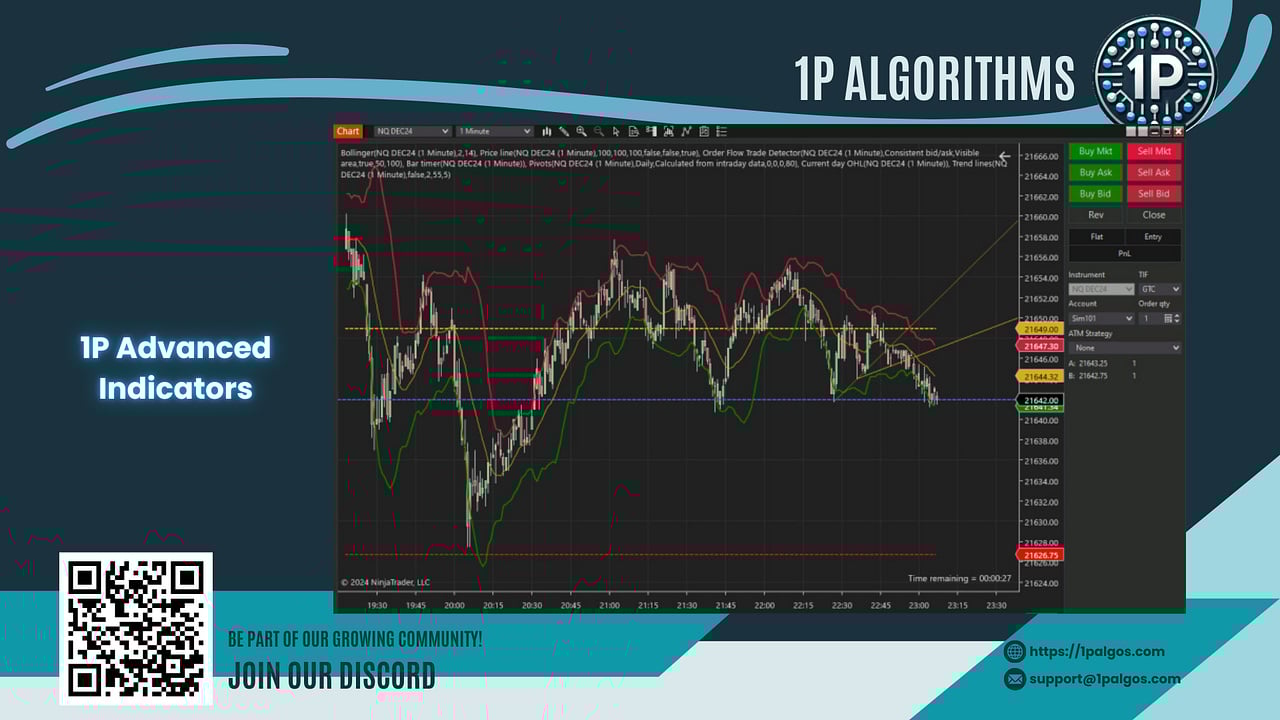
Task: Click the globe icon beside website address
Action: [1014, 652]
